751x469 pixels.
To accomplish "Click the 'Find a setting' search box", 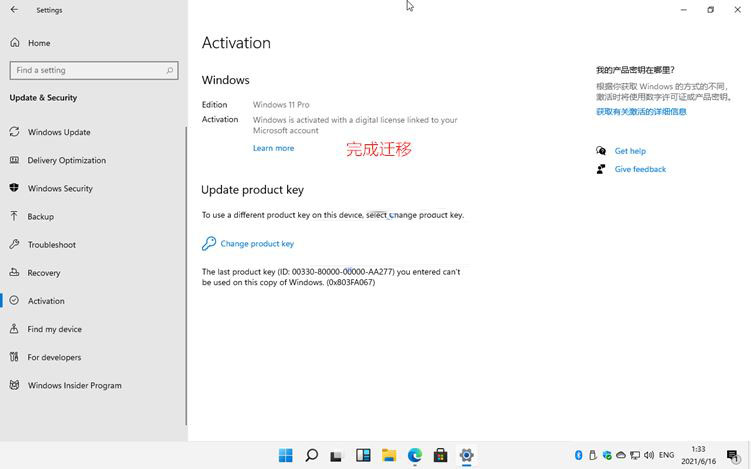I will (x=94, y=70).
